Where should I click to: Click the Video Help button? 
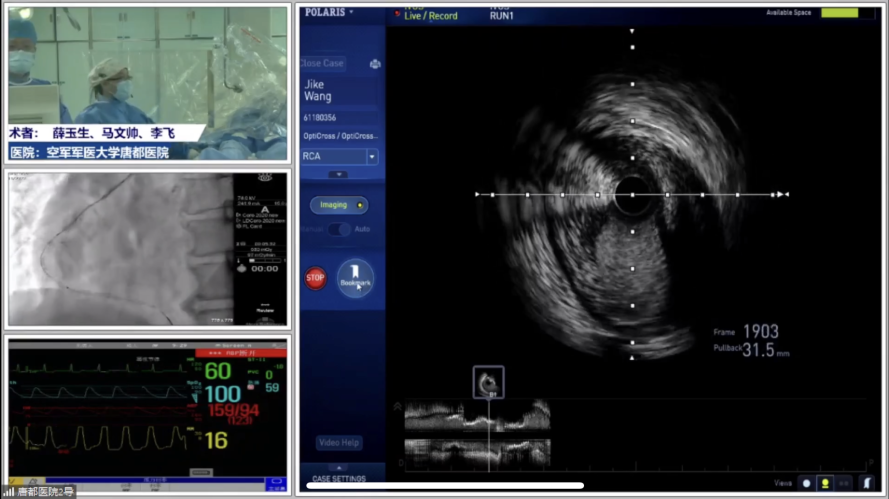(x=339, y=442)
